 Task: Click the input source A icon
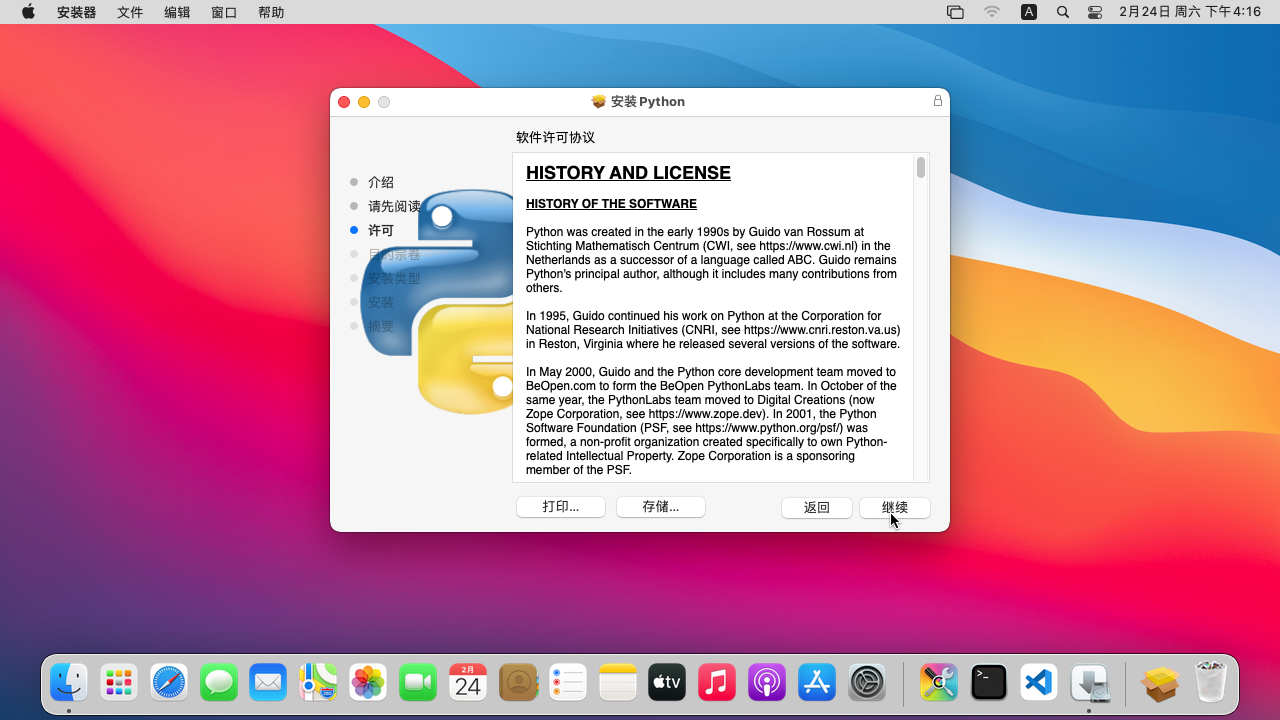click(1029, 12)
